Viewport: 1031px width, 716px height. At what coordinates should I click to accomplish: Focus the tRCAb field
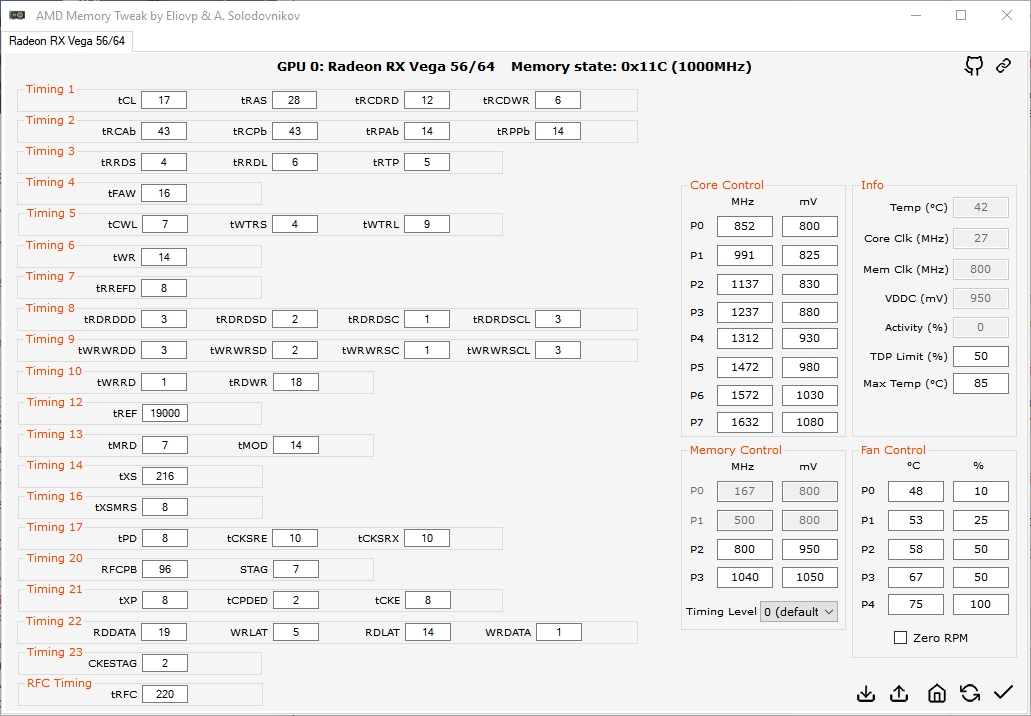pos(164,131)
